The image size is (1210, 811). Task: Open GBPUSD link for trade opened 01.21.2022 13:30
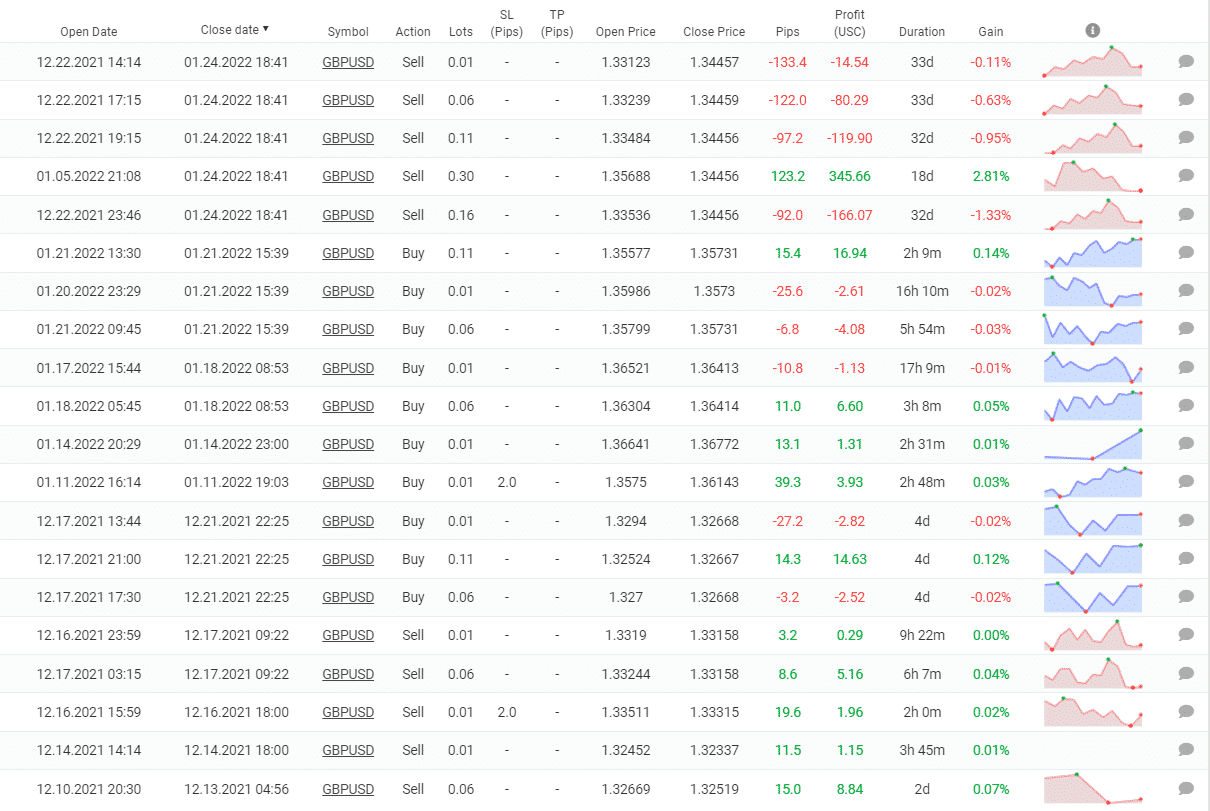[x=348, y=253]
